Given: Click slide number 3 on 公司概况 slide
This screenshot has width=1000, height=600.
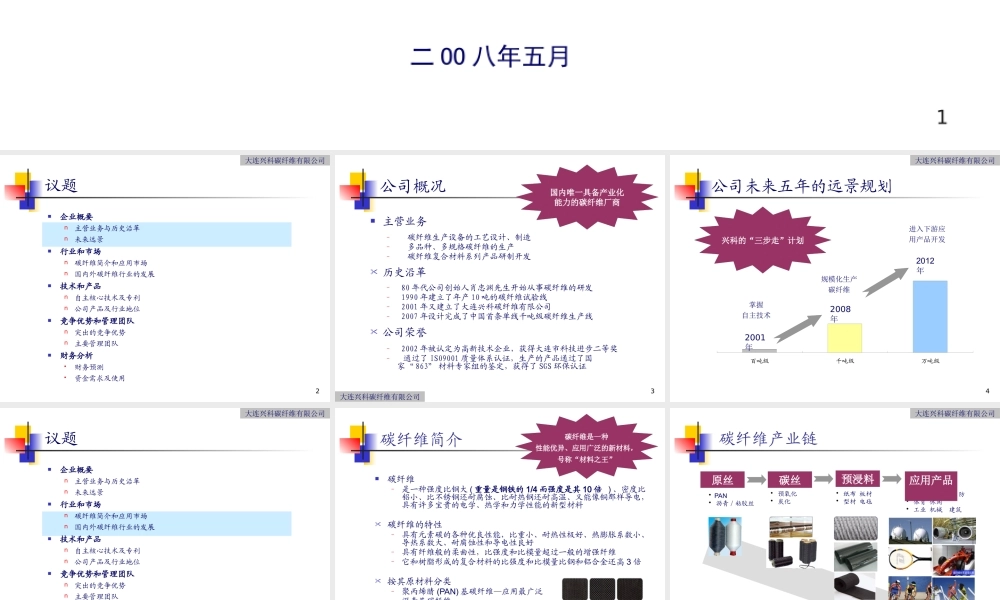Looking at the screenshot, I should [652, 391].
